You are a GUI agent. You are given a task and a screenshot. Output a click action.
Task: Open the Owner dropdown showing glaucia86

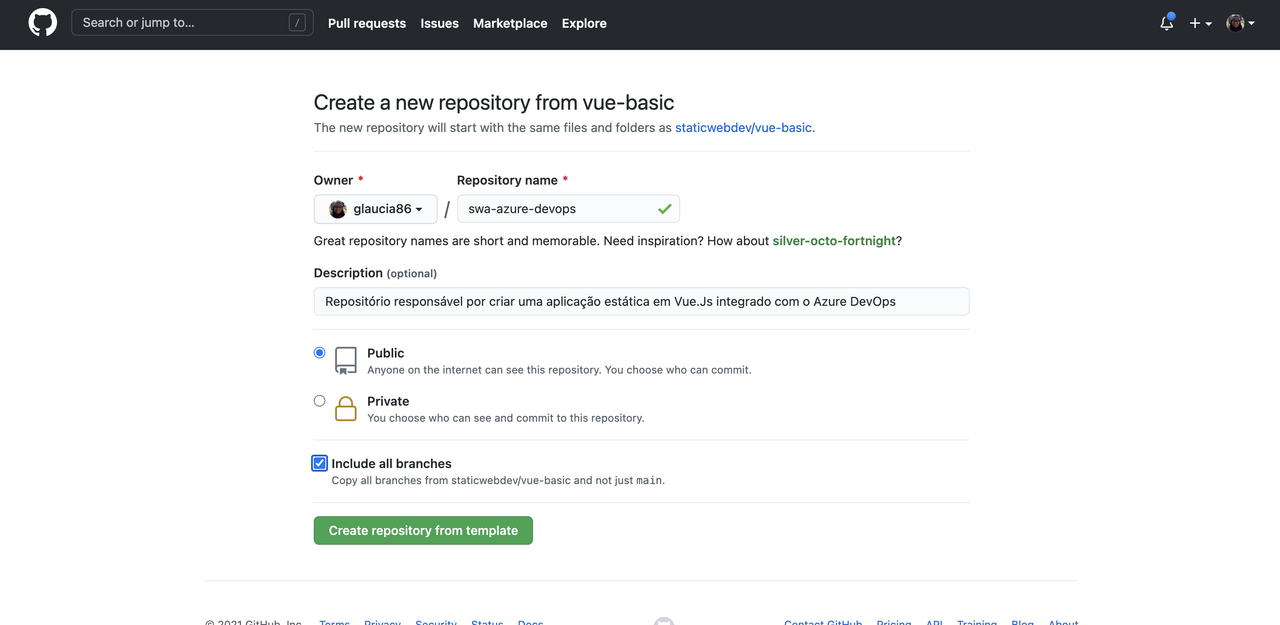[x=375, y=209]
